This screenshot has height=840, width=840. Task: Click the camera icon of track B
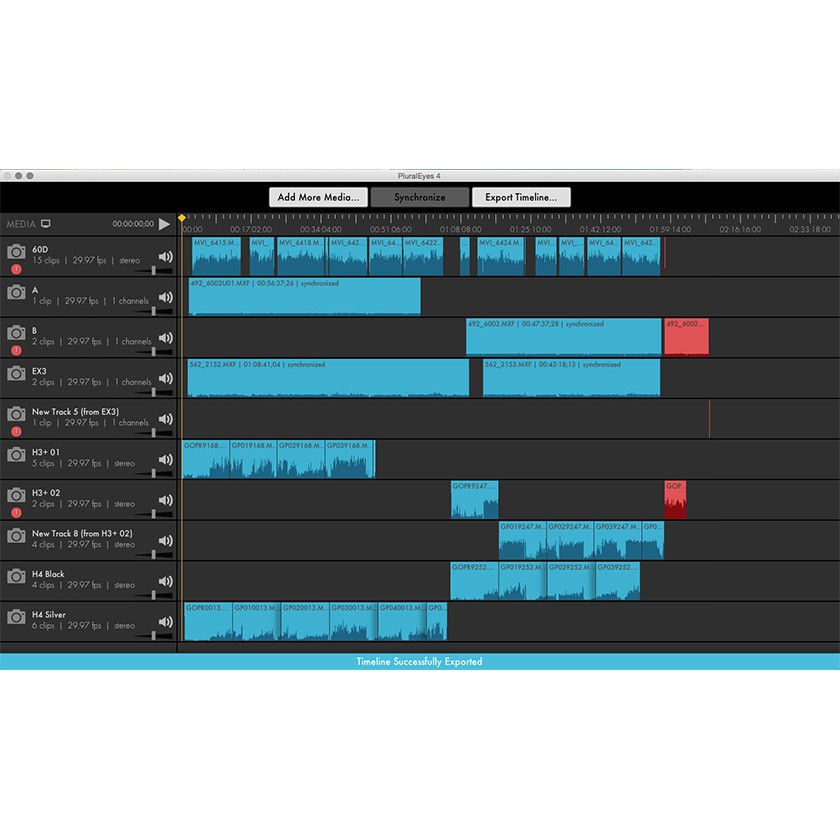[x=16, y=333]
